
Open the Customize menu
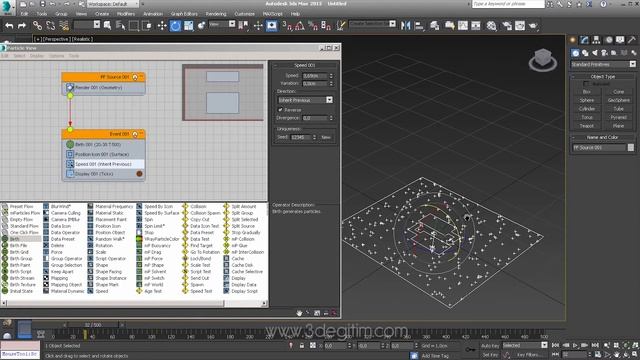coord(244,13)
